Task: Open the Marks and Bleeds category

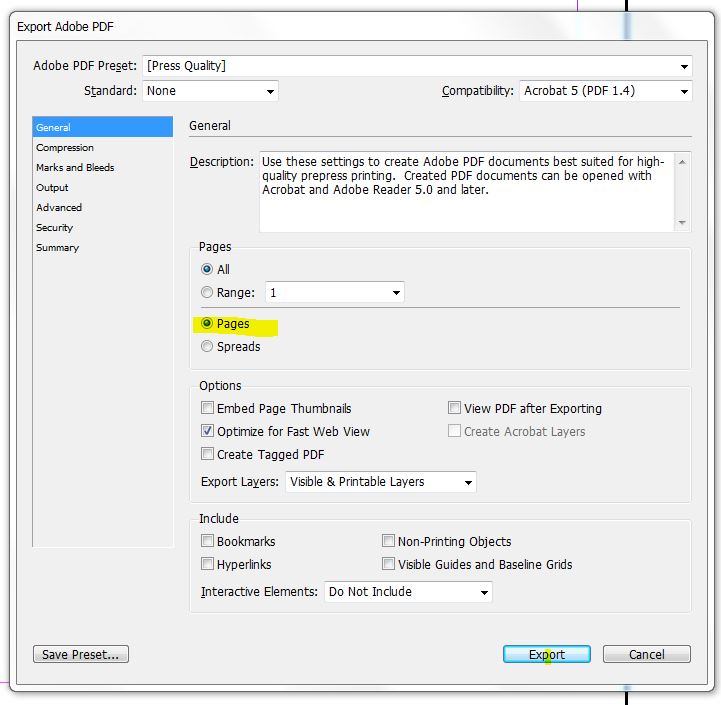Action: point(103,167)
